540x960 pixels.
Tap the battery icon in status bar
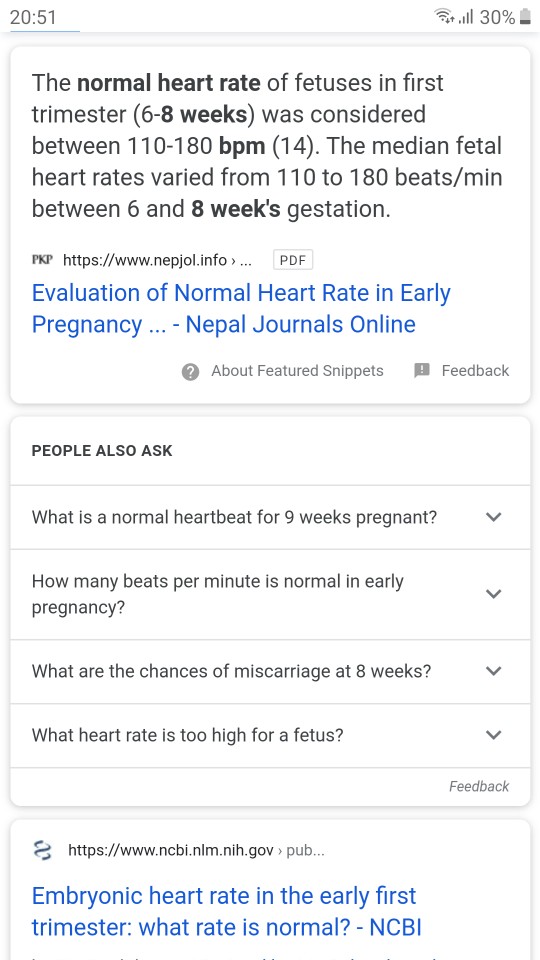tap(525, 17)
